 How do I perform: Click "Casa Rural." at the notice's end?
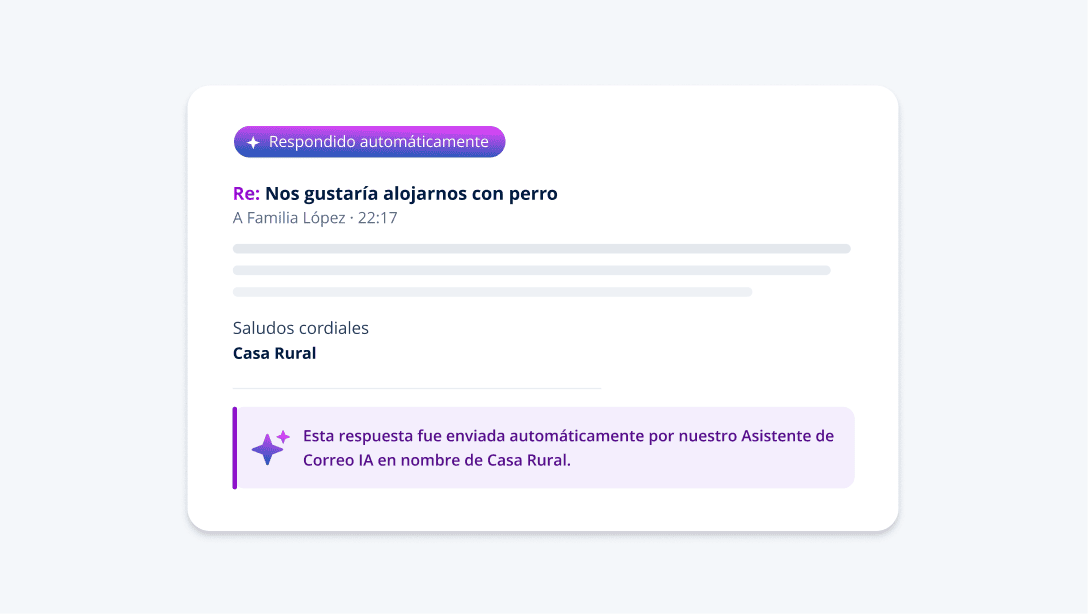529,460
